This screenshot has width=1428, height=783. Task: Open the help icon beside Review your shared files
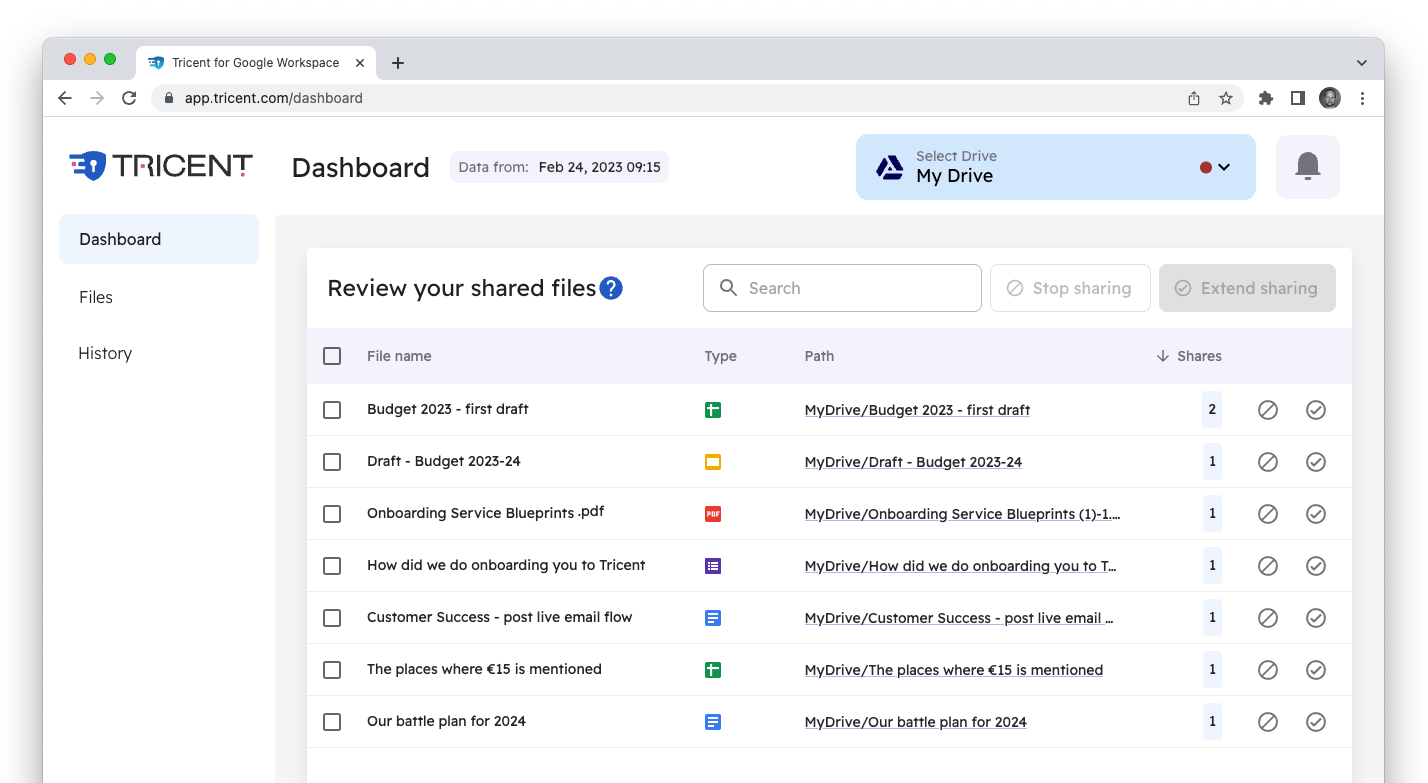pos(611,288)
